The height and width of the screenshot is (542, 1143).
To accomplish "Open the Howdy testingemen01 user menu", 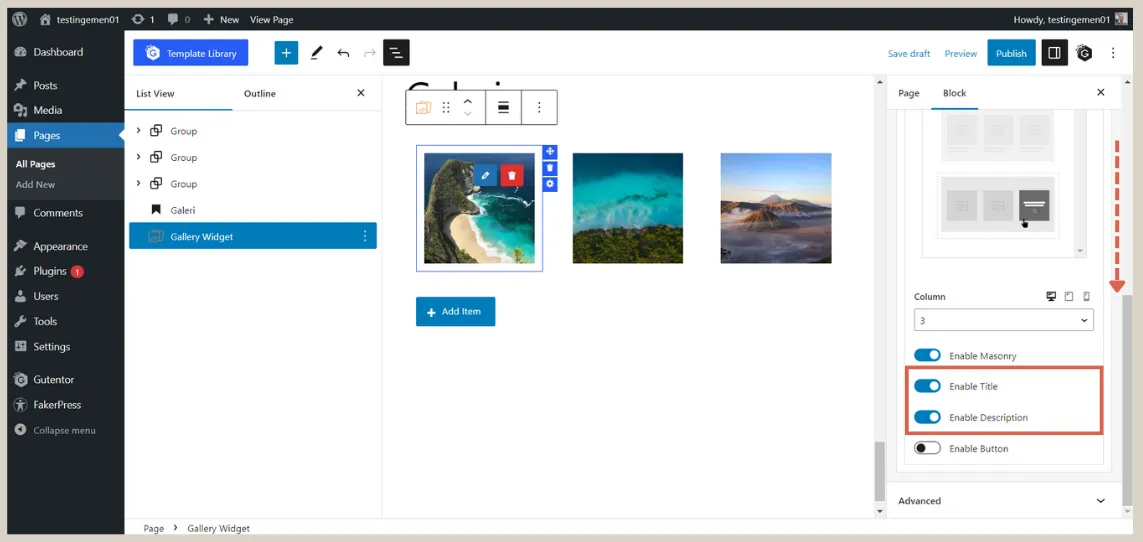I will point(1070,20).
